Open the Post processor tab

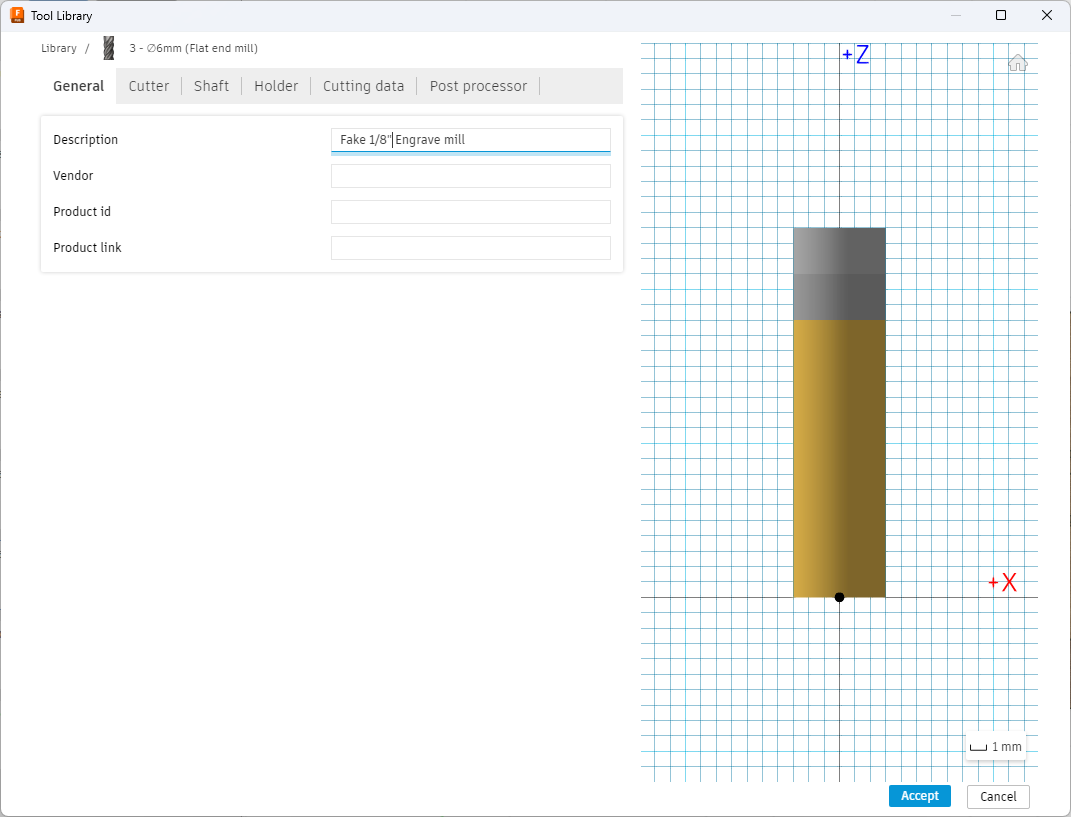coord(478,86)
